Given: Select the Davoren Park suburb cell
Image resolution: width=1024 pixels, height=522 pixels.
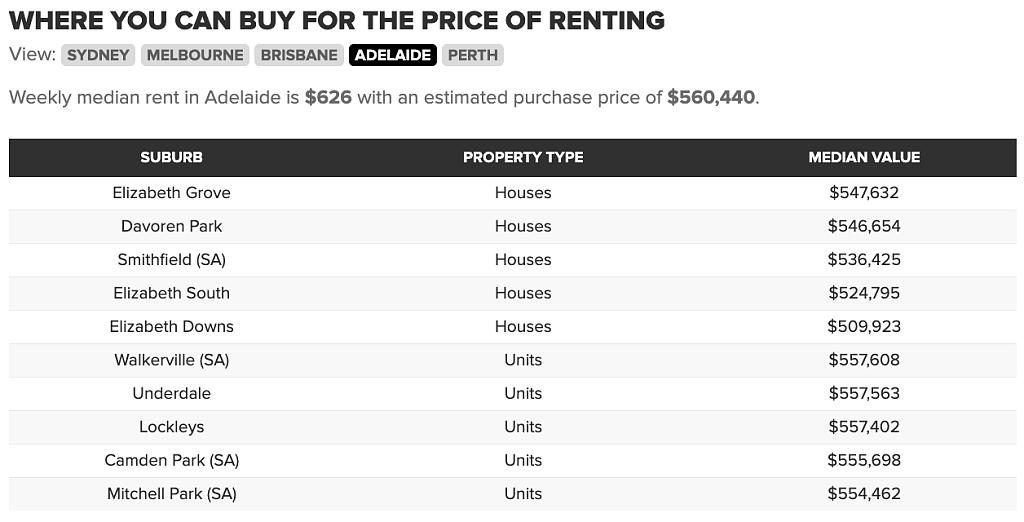Looking at the screenshot, I should coord(171,226).
